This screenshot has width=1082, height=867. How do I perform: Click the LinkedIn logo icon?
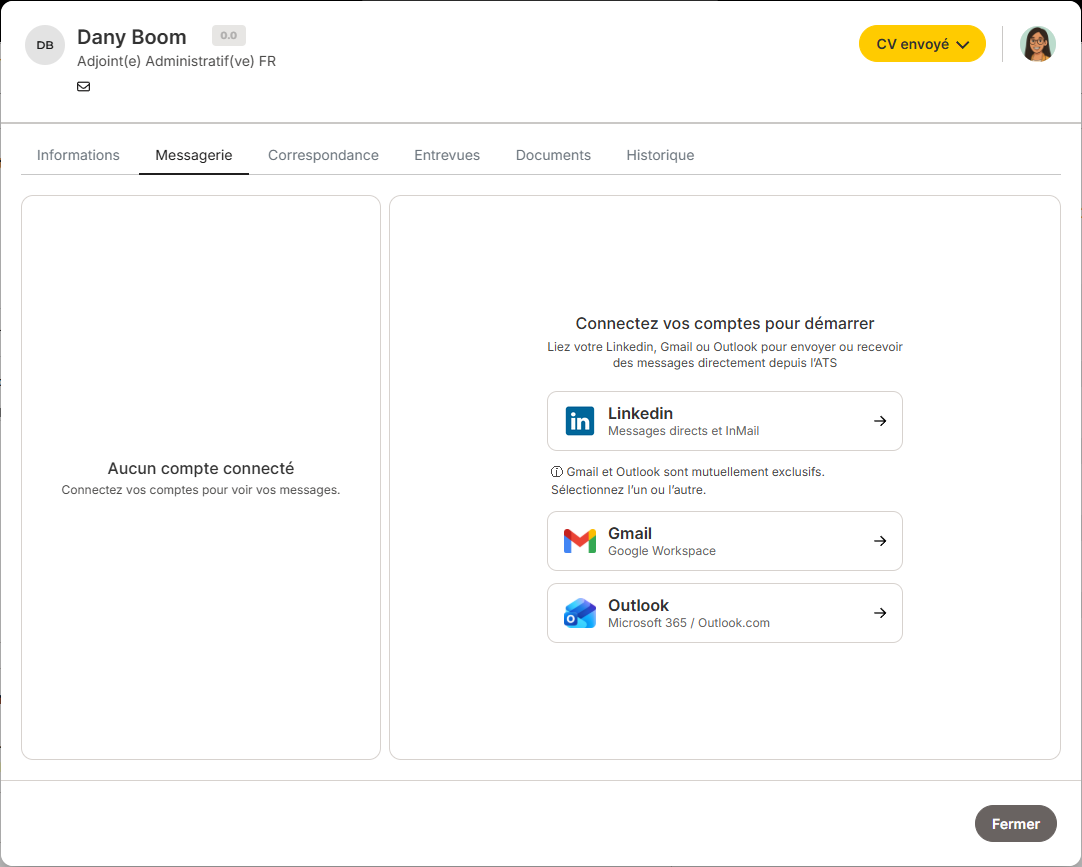click(x=580, y=421)
